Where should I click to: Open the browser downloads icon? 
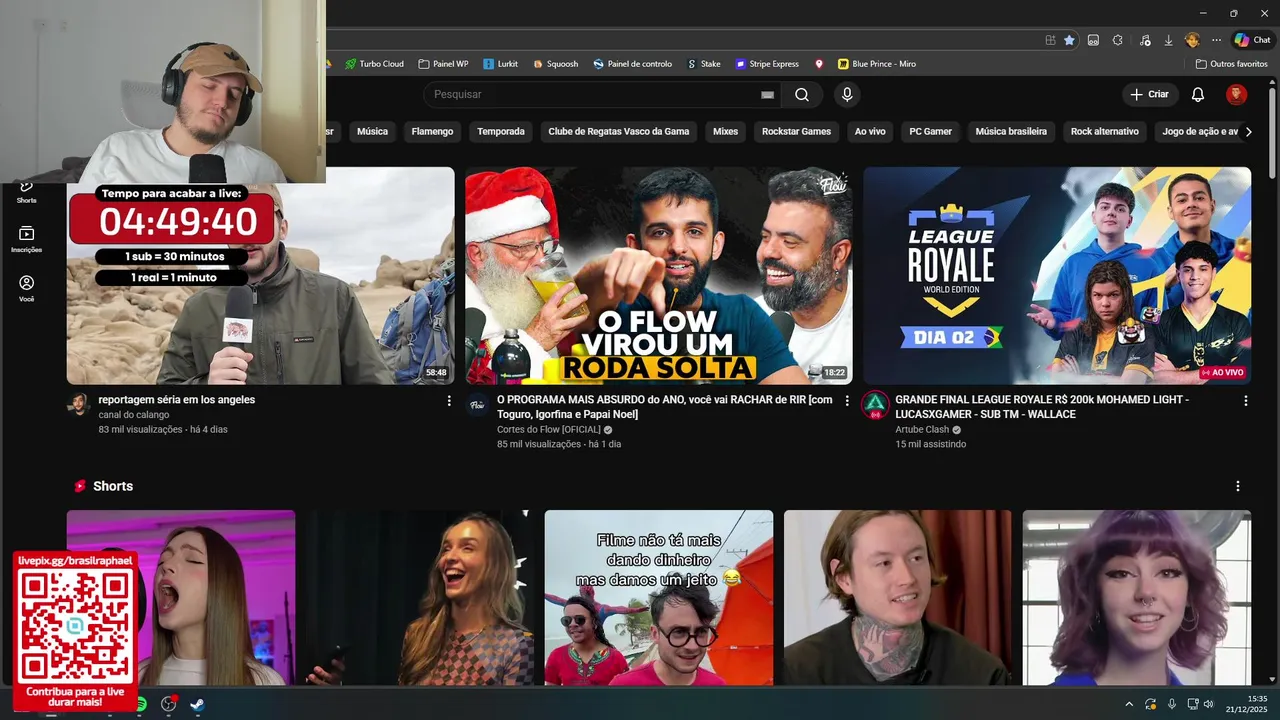coord(1168,40)
